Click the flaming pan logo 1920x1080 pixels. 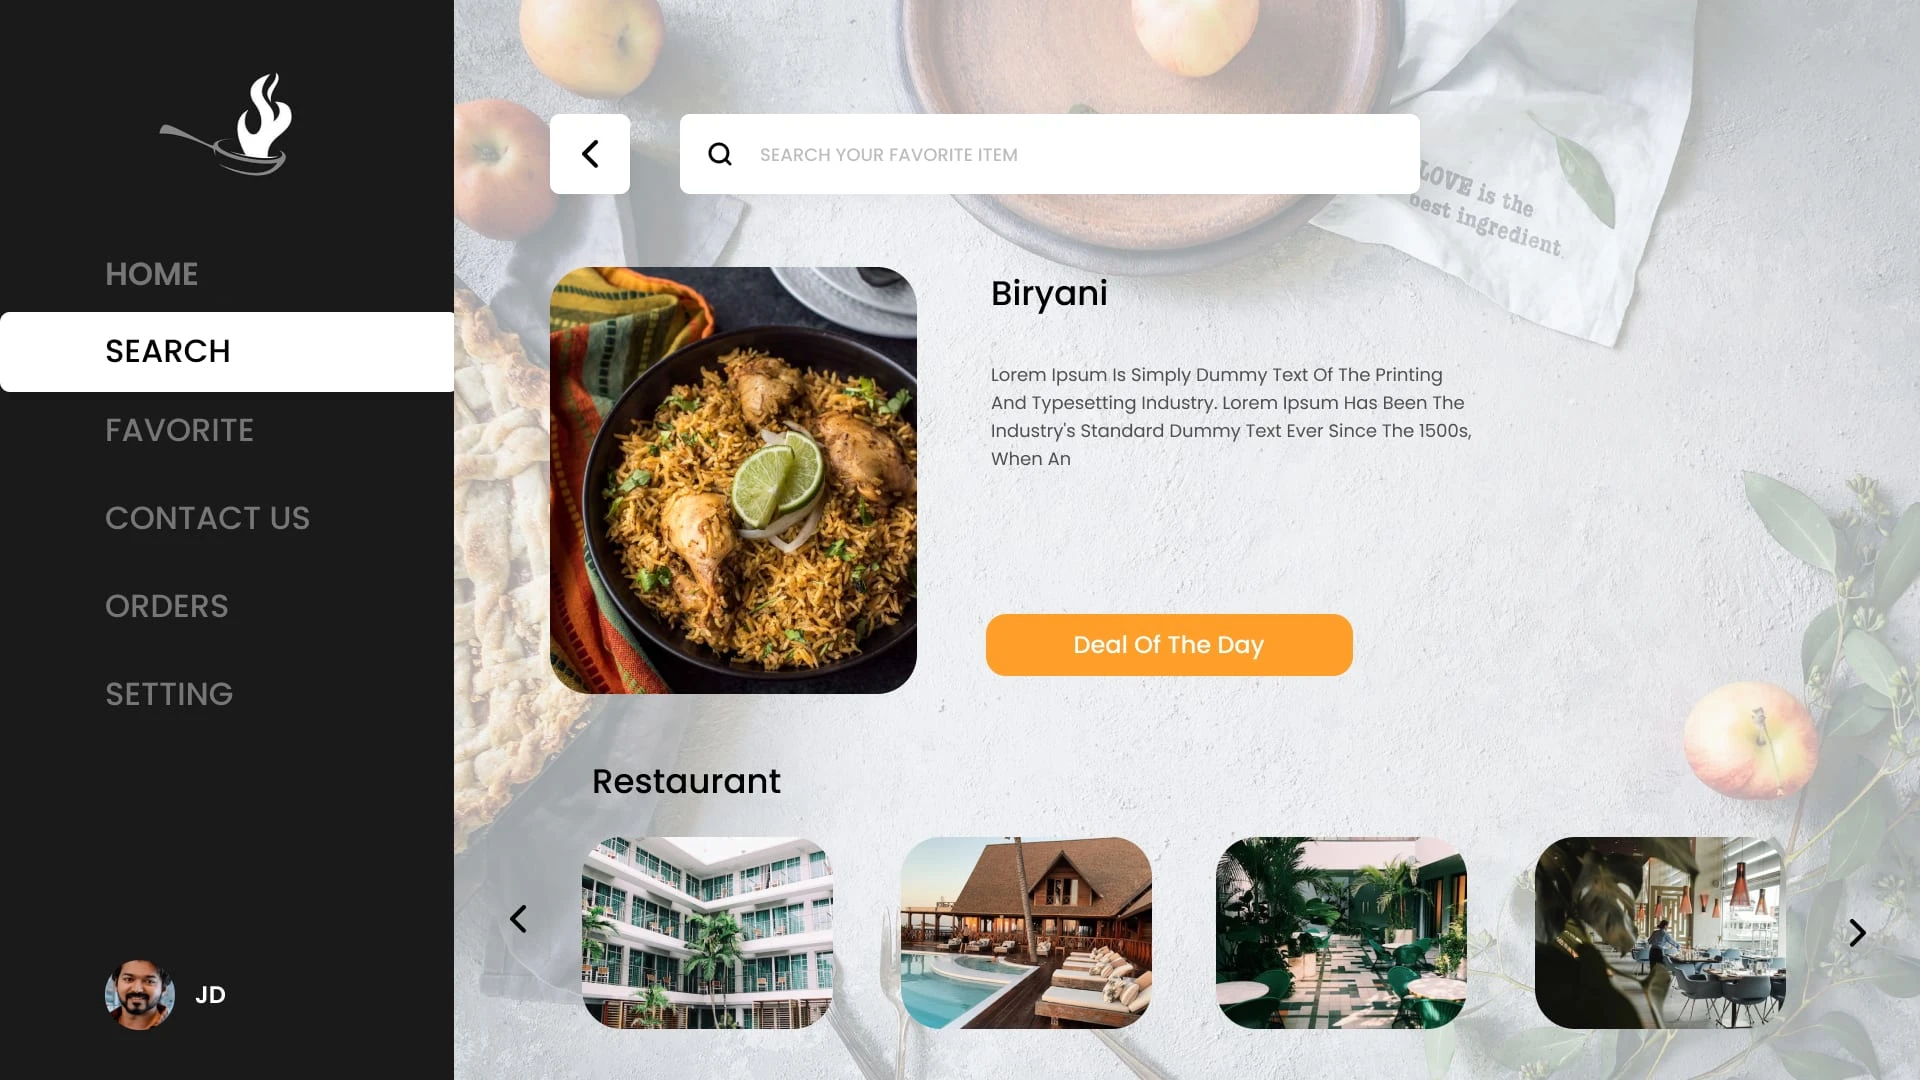coord(227,124)
